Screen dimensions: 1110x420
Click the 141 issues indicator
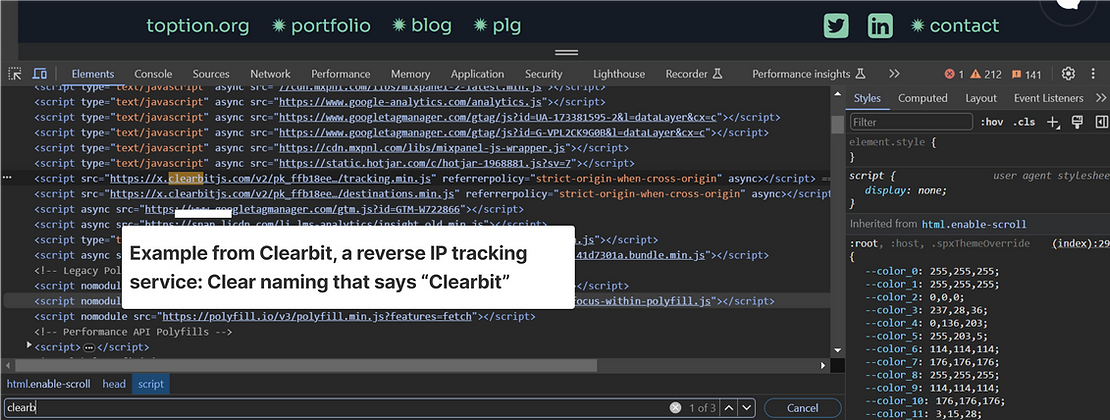pos(1026,74)
